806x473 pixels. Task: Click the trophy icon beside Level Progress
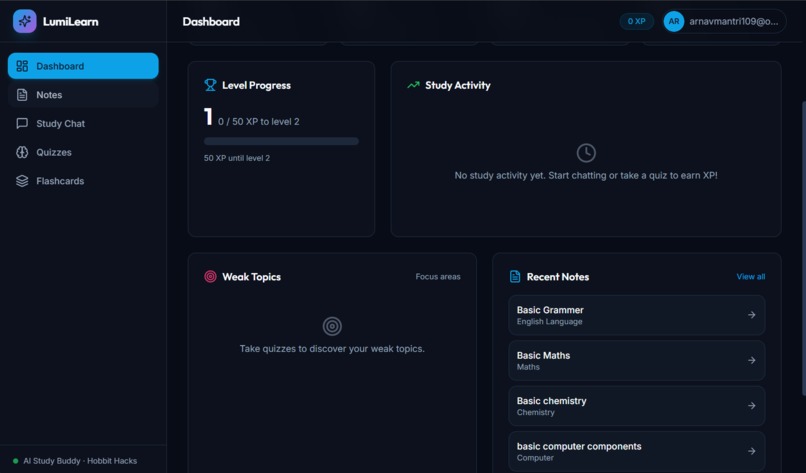click(210, 85)
